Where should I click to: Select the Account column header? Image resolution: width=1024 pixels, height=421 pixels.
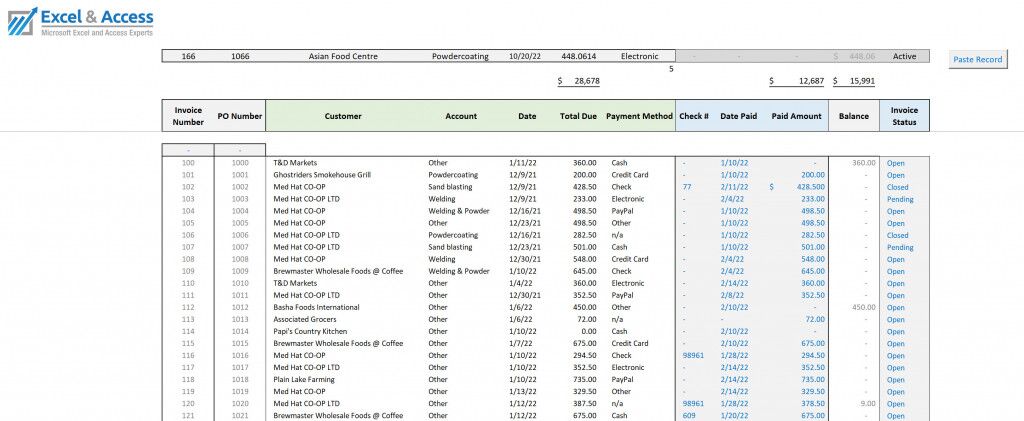pyautogui.click(x=461, y=116)
